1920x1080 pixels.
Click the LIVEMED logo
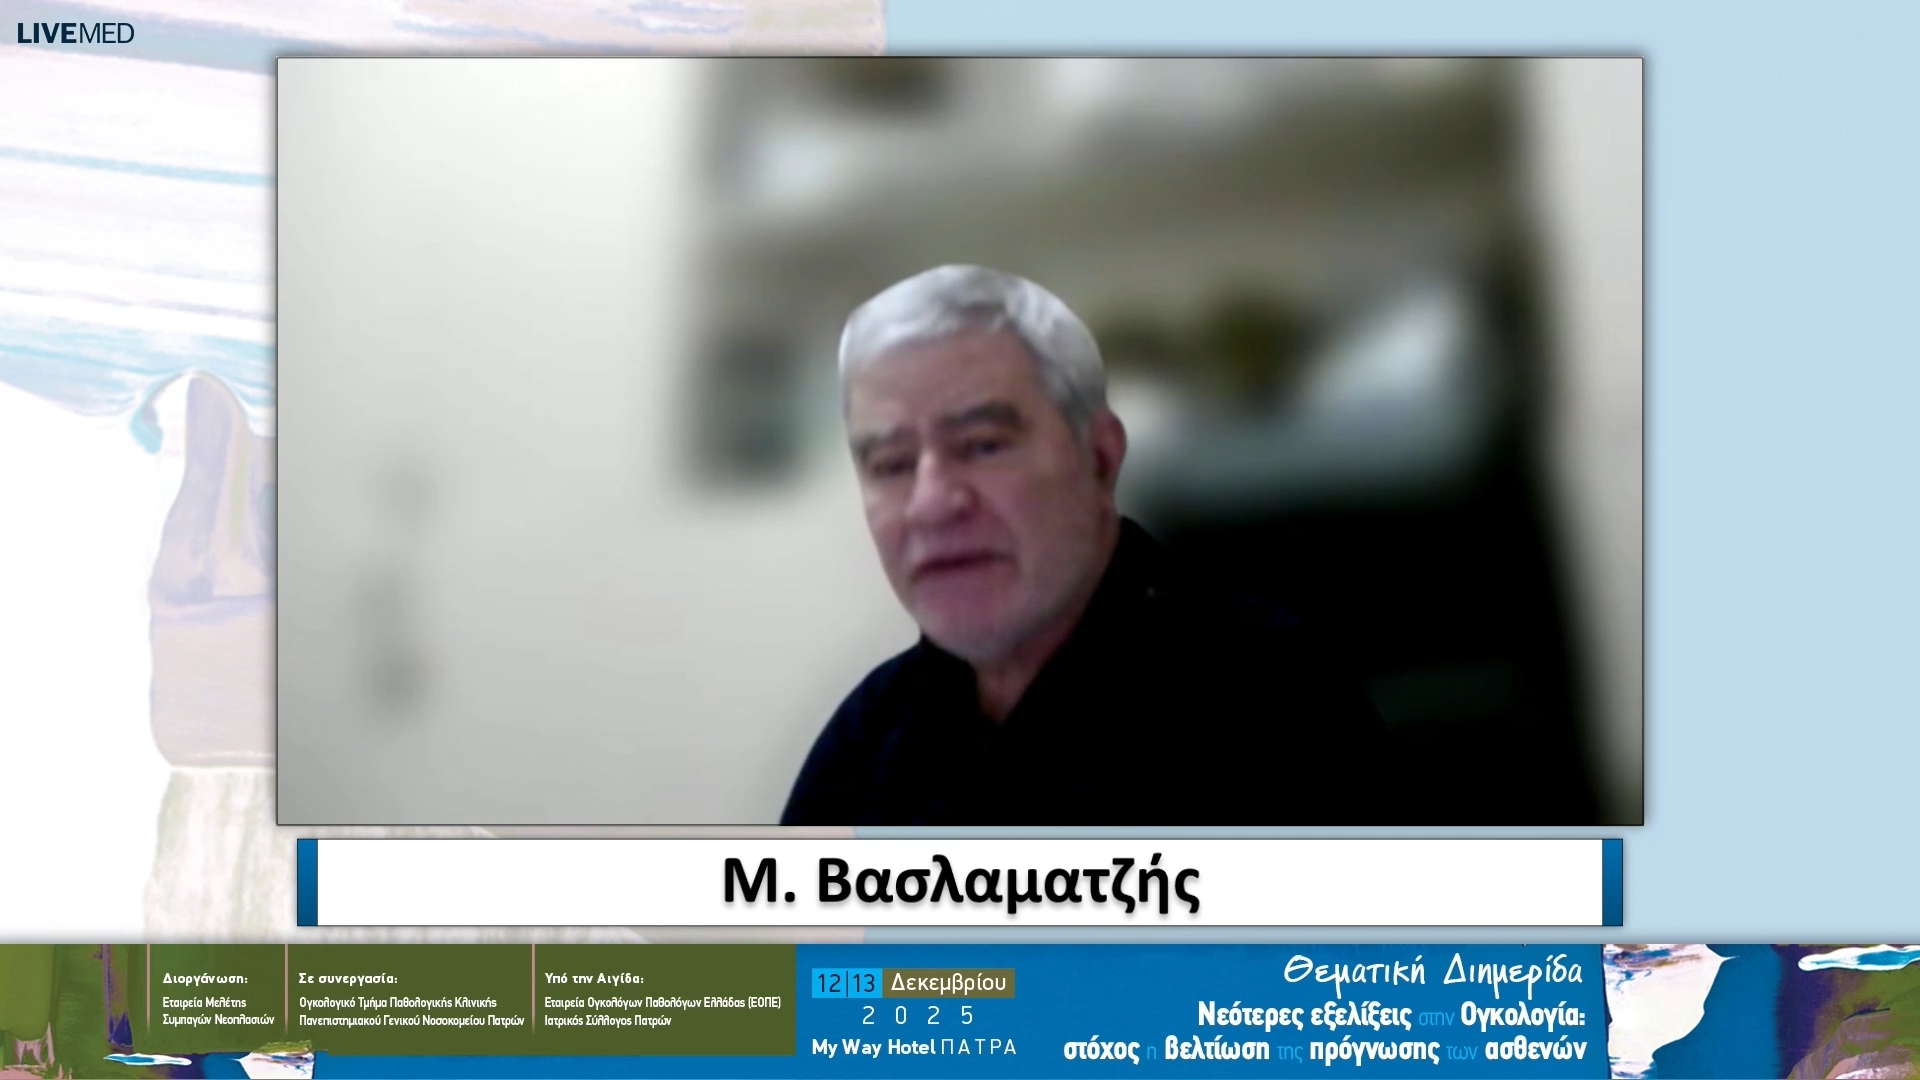(x=75, y=33)
